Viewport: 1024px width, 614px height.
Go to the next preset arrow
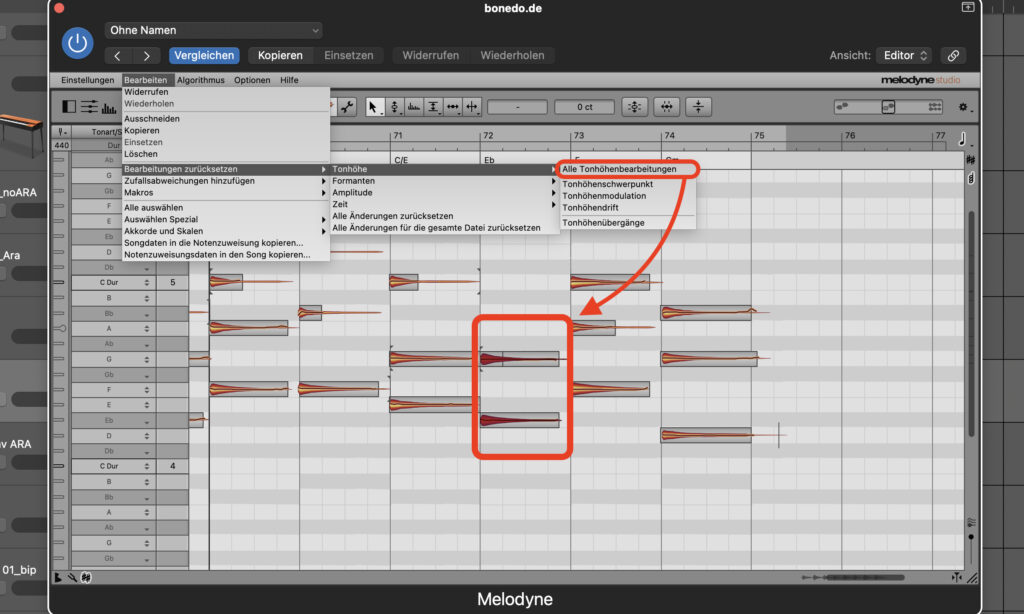click(146, 56)
